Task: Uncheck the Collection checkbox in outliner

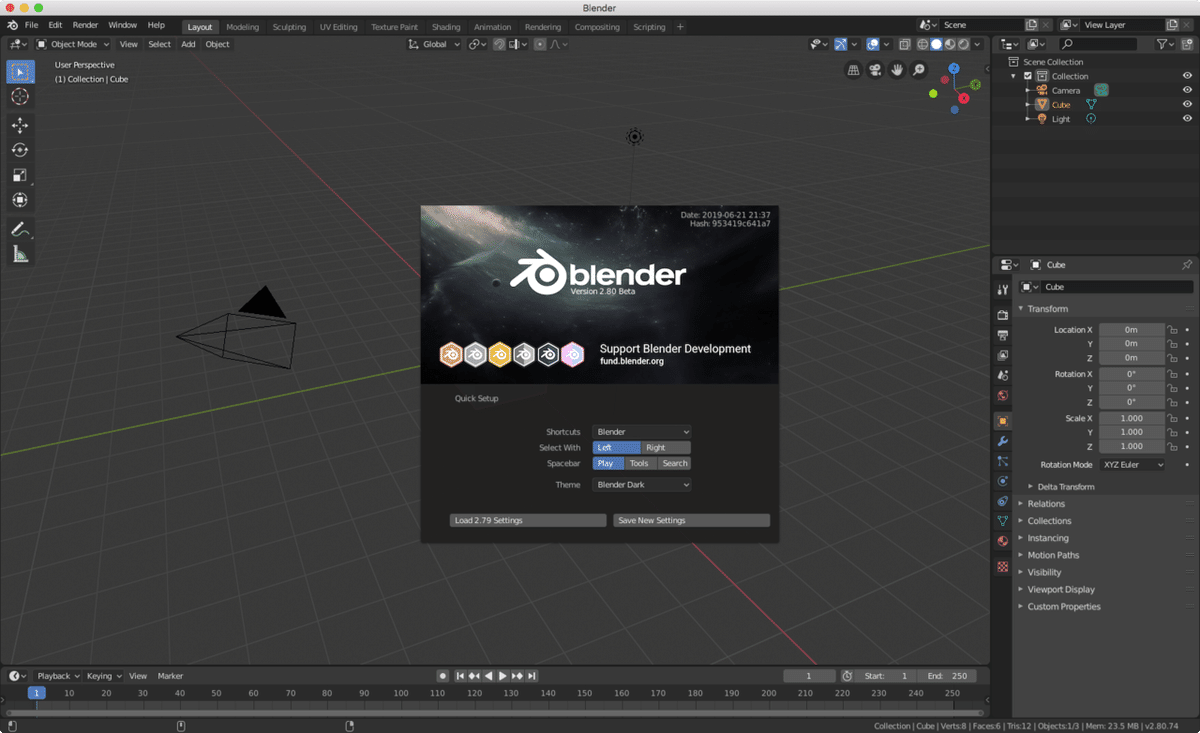Action: coord(1027,76)
